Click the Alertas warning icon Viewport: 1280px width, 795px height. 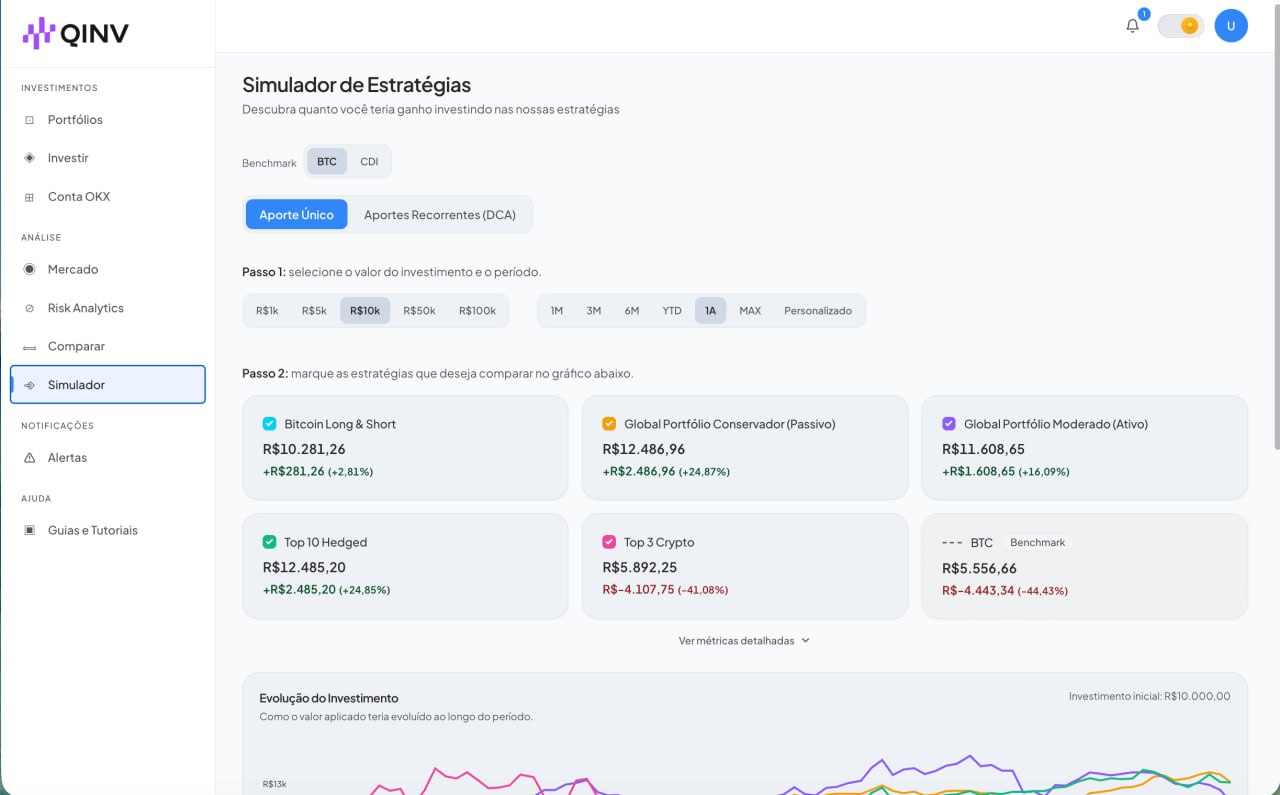29,458
